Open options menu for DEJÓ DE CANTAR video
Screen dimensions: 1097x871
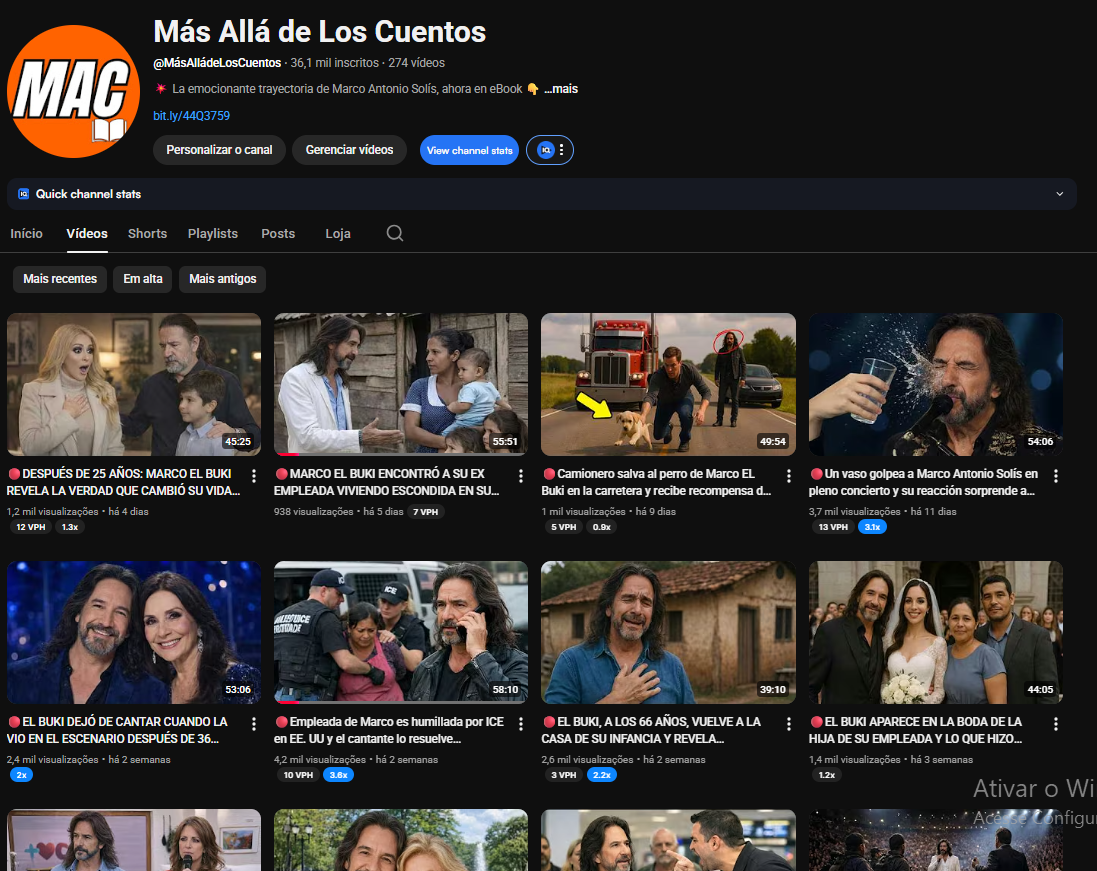(x=254, y=723)
